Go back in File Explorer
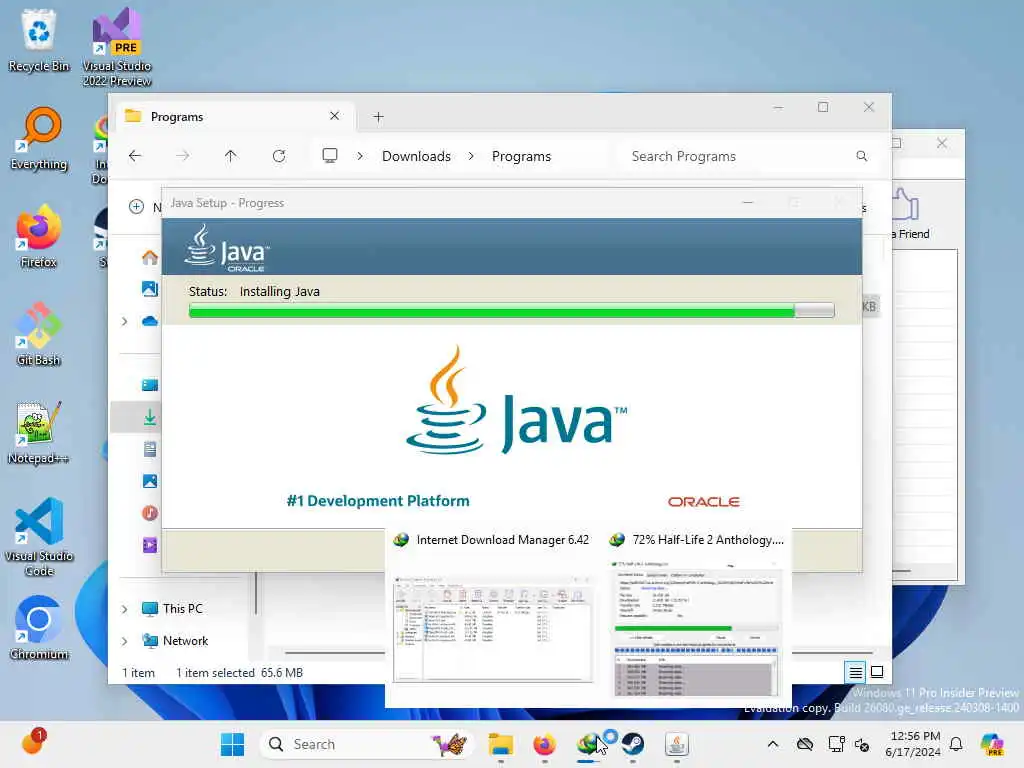 pos(135,156)
